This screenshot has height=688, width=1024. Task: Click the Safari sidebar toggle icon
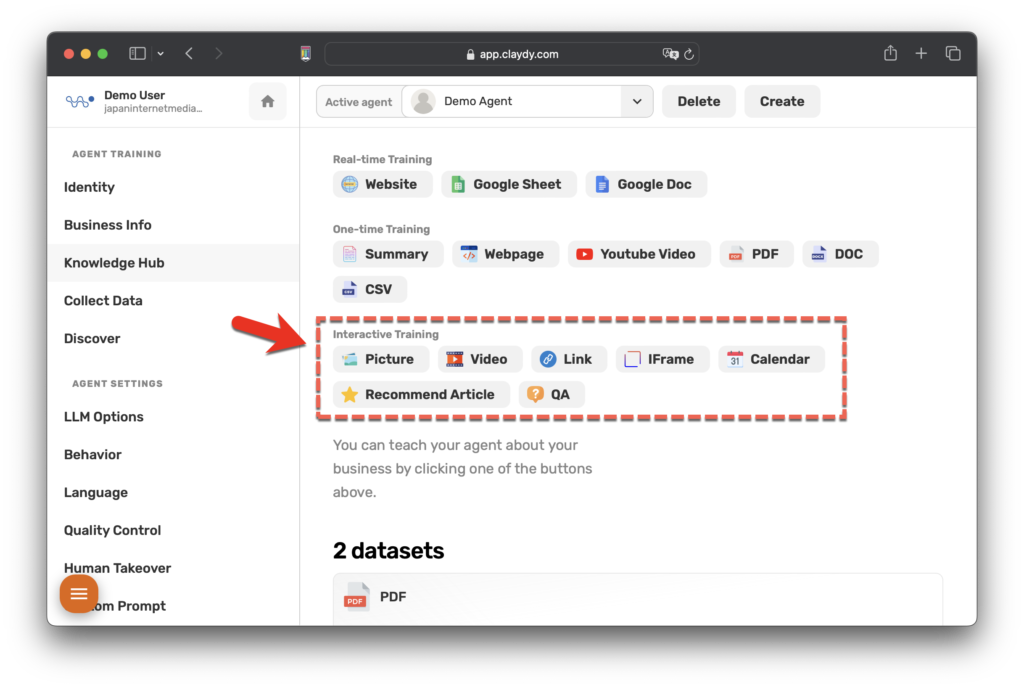[x=138, y=54]
